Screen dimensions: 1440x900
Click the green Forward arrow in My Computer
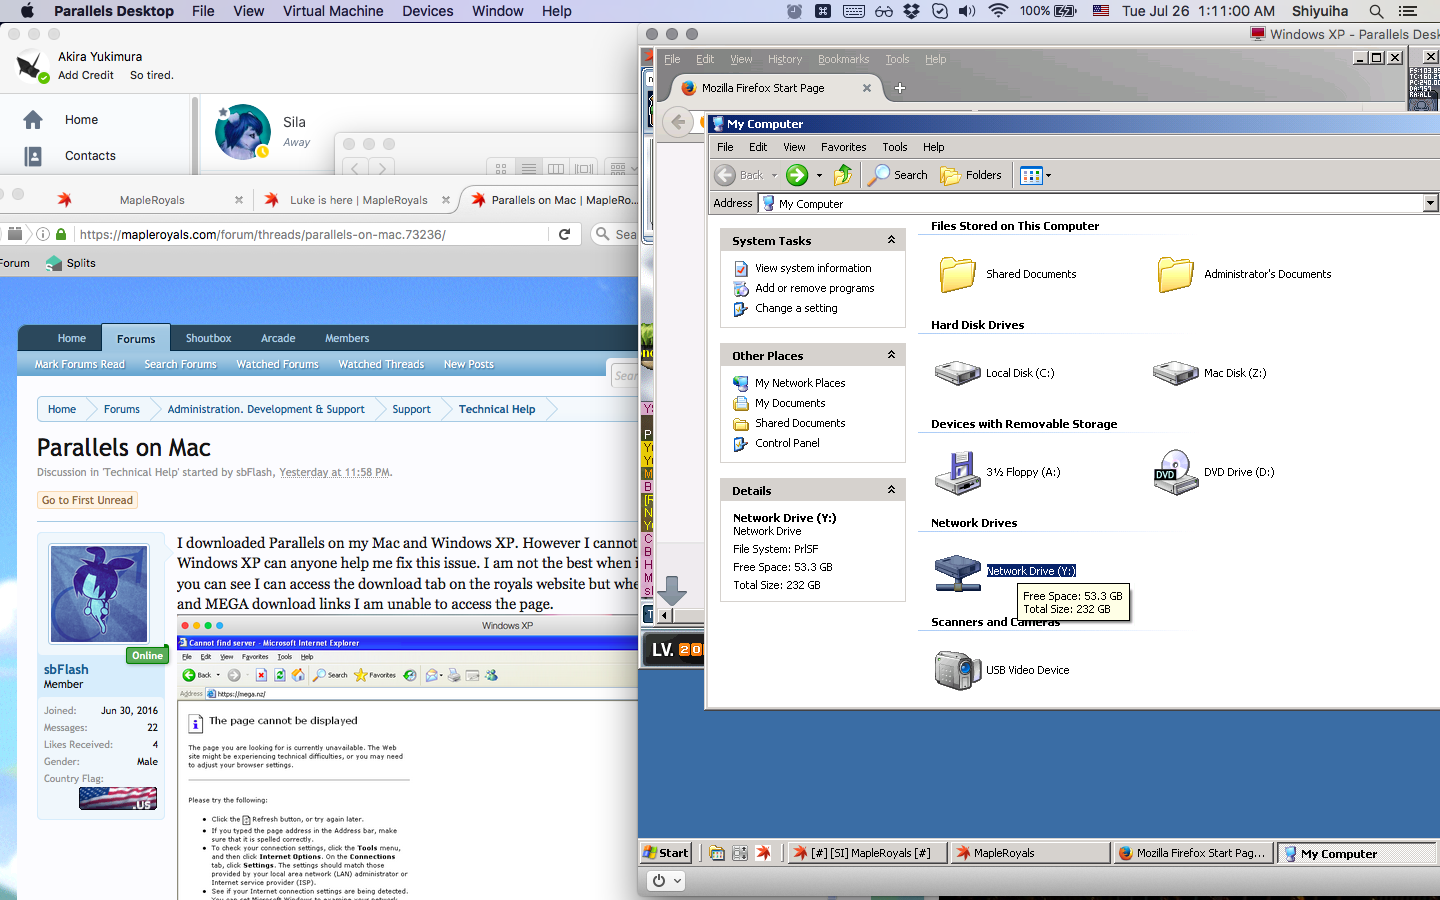click(797, 175)
